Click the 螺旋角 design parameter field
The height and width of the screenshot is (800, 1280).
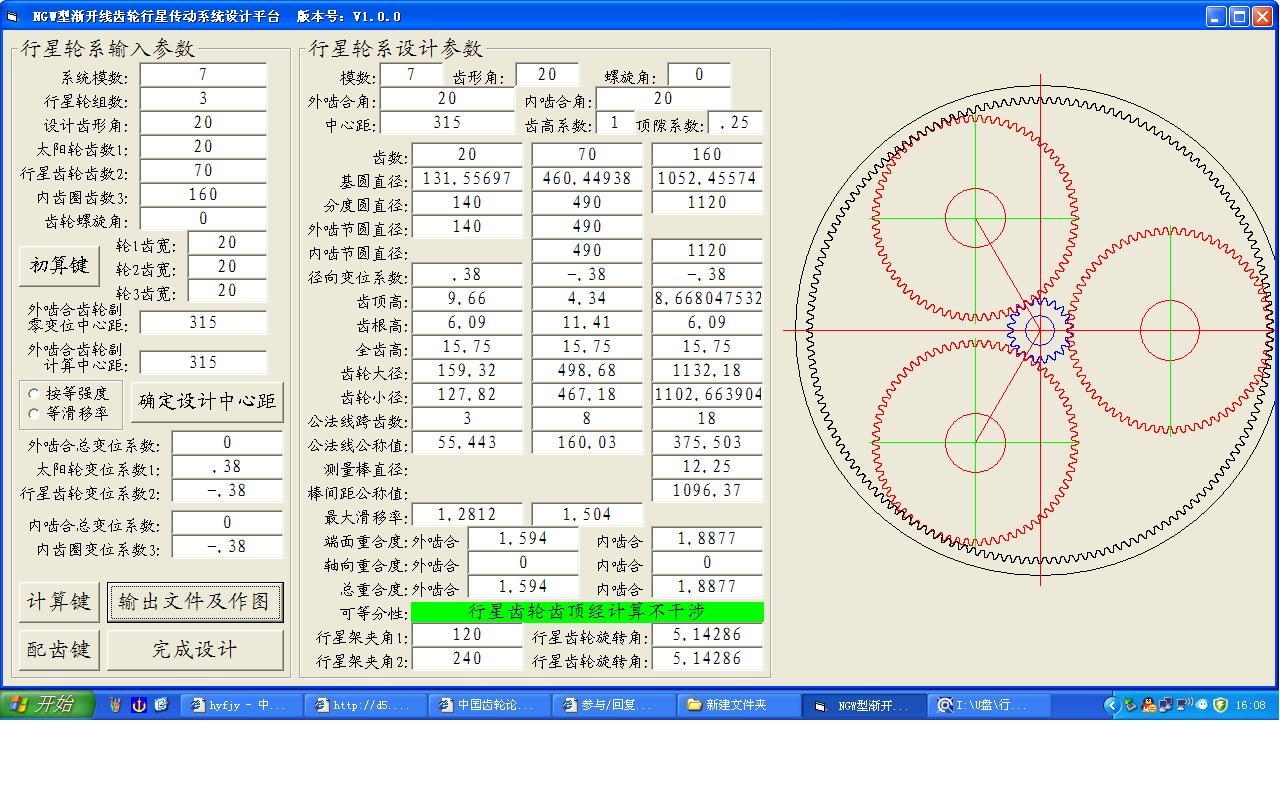pyautogui.click(x=699, y=75)
